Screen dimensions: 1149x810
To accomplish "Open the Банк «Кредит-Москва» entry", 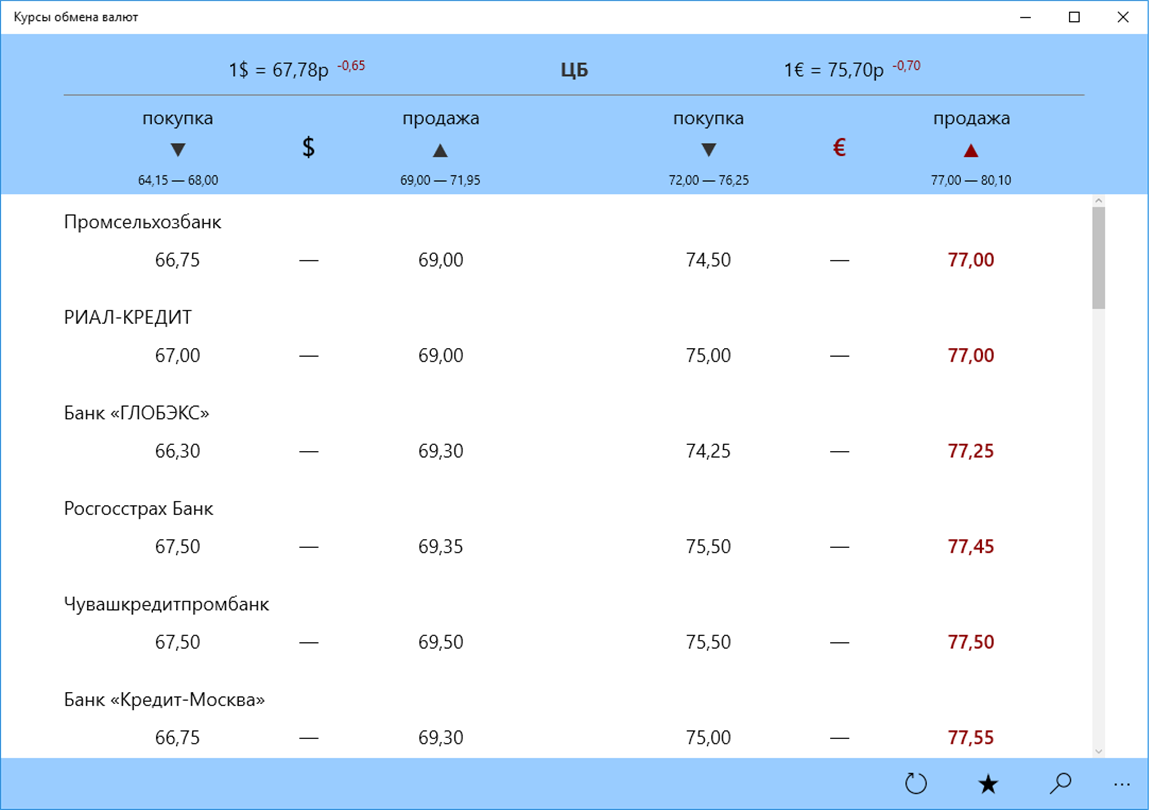I will [x=164, y=700].
